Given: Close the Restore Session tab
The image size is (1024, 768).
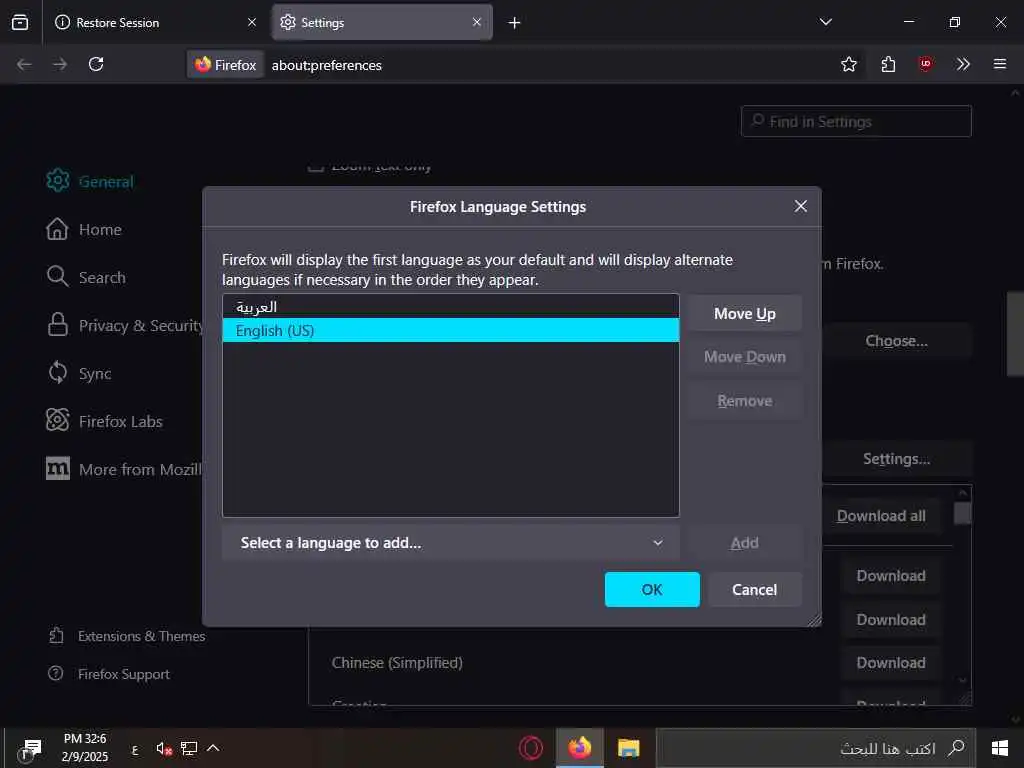Looking at the screenshot, I should pos(251,22).
